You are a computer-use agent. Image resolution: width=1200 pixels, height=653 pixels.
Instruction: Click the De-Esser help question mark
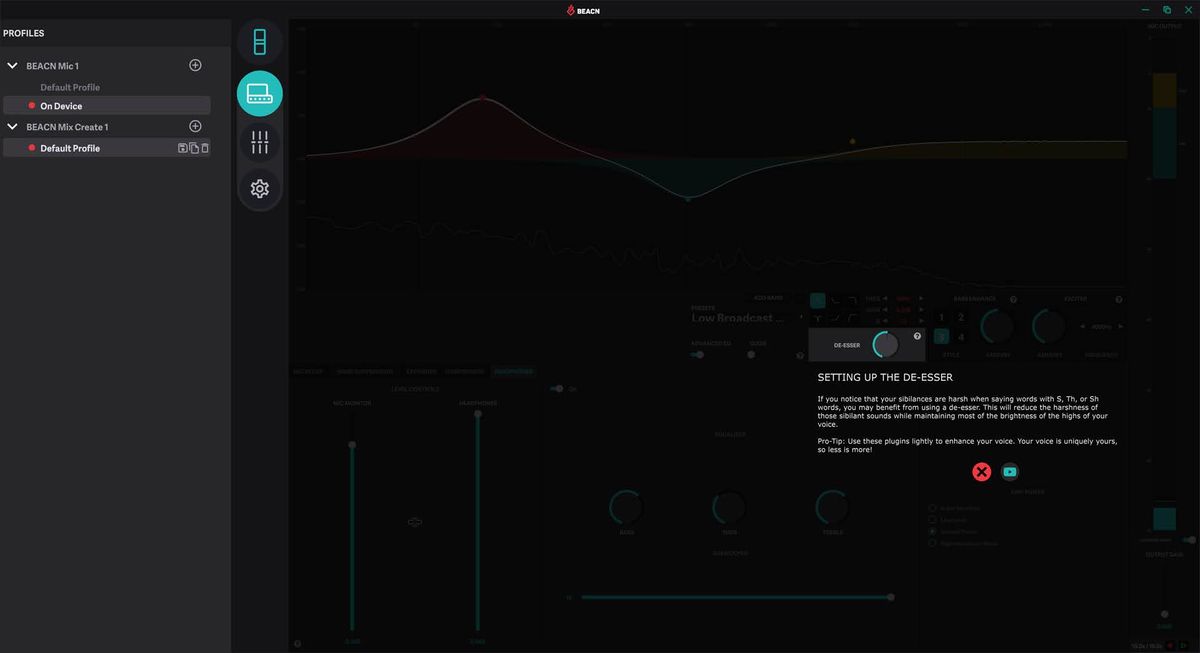tap(917, 335)
